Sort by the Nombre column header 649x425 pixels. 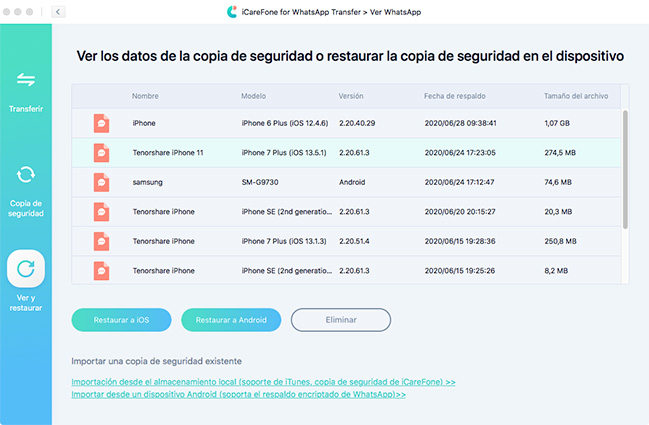click(x=145, y=96)
